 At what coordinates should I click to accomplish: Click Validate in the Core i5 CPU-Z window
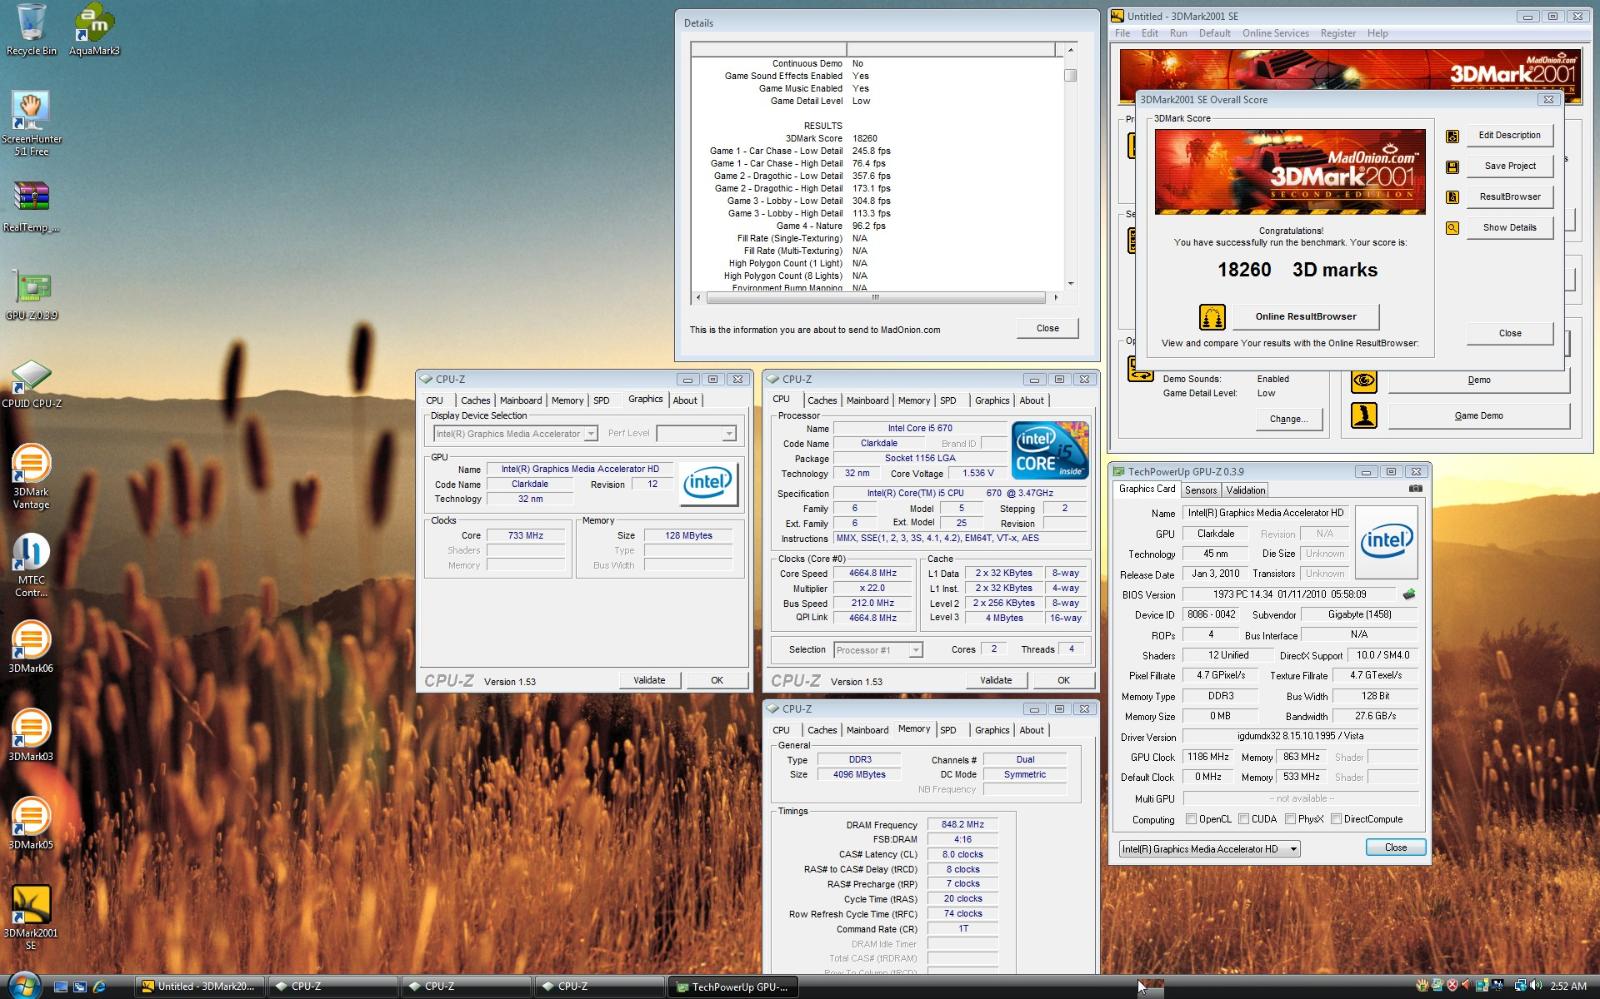(995, 680)
